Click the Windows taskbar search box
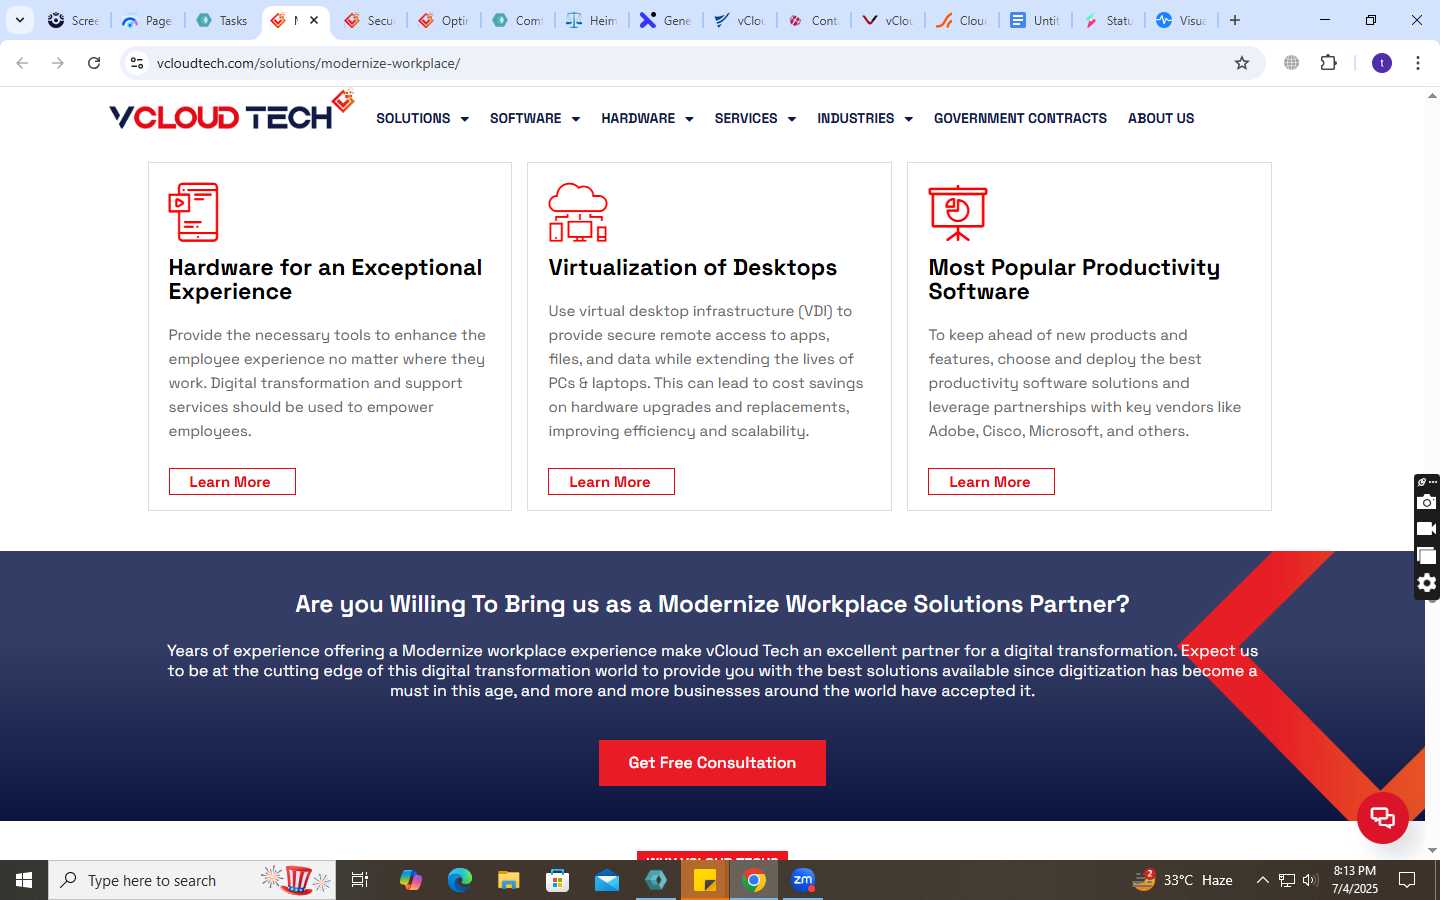The height and width of the screenshot is (900, 1440). pyautogui.click(x=192, y=880)
